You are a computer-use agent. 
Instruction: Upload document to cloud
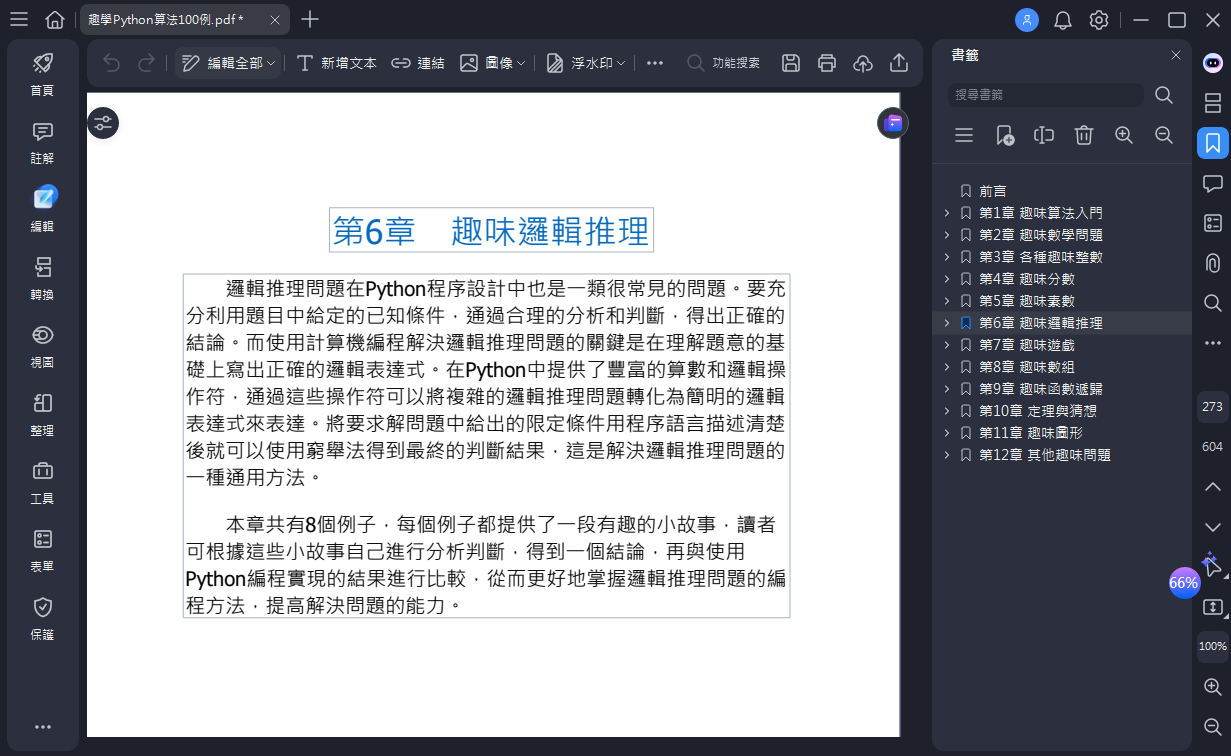click(x=863, y=63)
